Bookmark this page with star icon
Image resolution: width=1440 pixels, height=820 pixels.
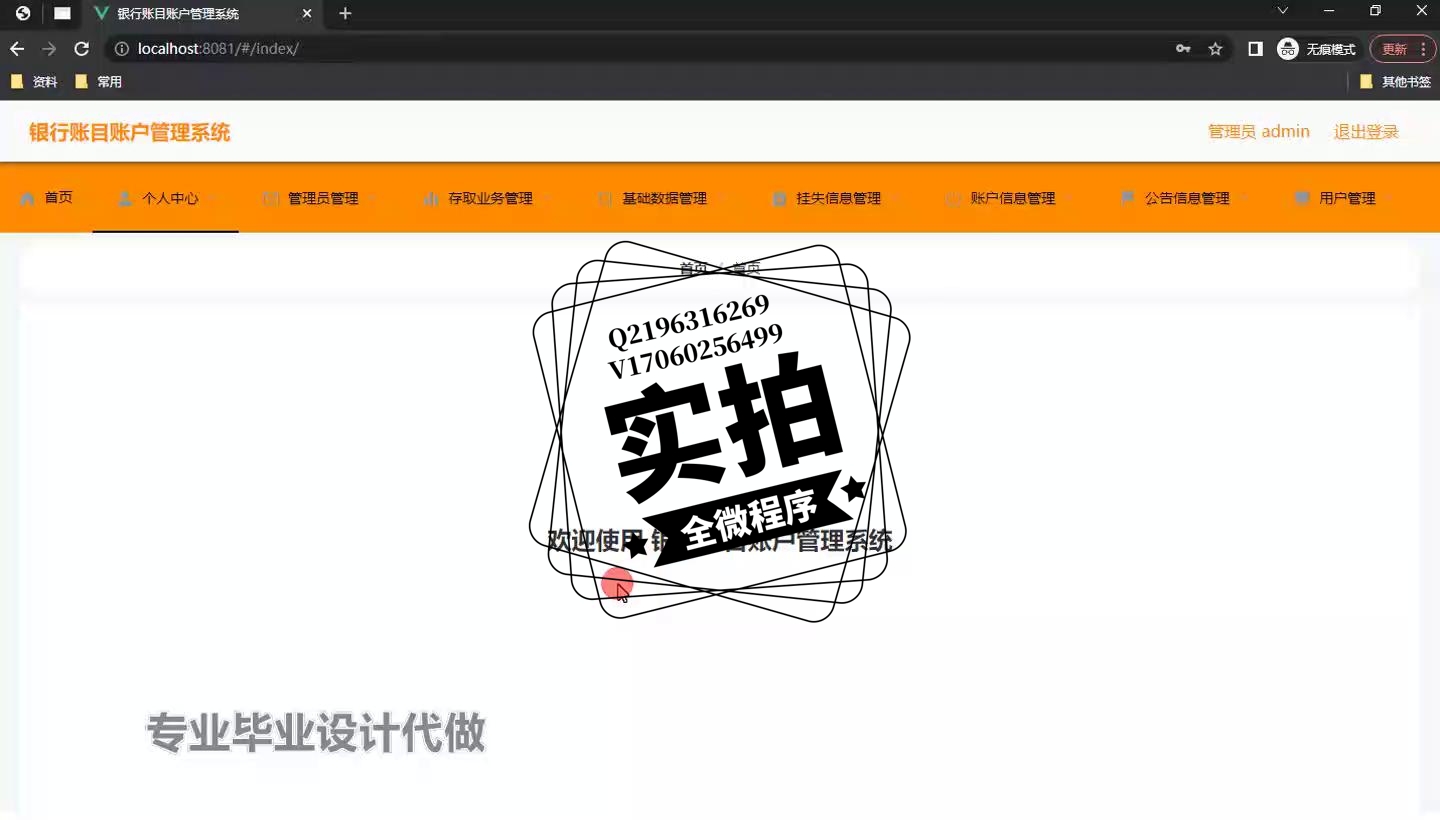pos(1215,49)
